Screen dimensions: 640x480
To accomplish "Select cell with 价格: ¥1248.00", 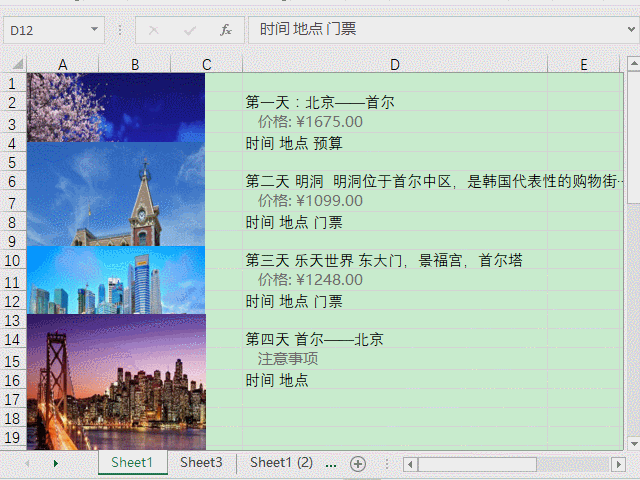I will click(395, 280).
